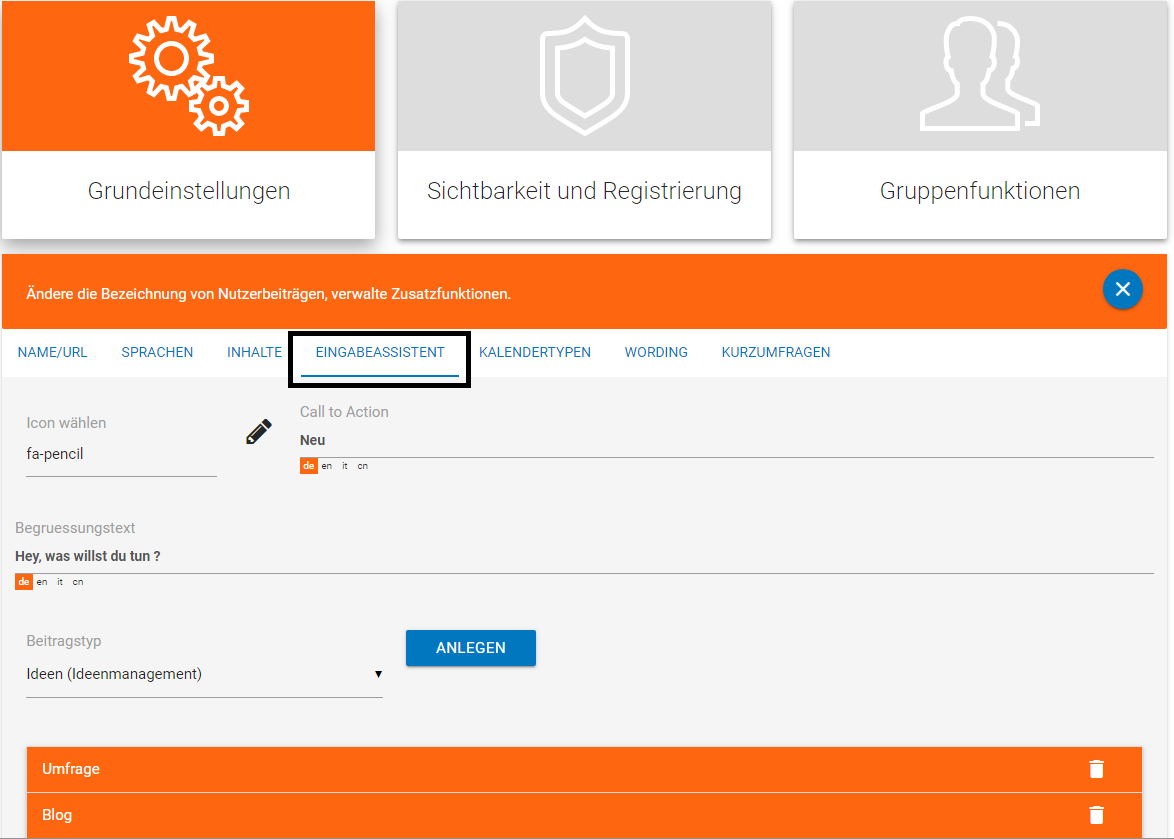Select the EINGABEASSISTENT tab
Image resolution: width=1174 pixels, height=839 pixels.
tap(380, 353)
